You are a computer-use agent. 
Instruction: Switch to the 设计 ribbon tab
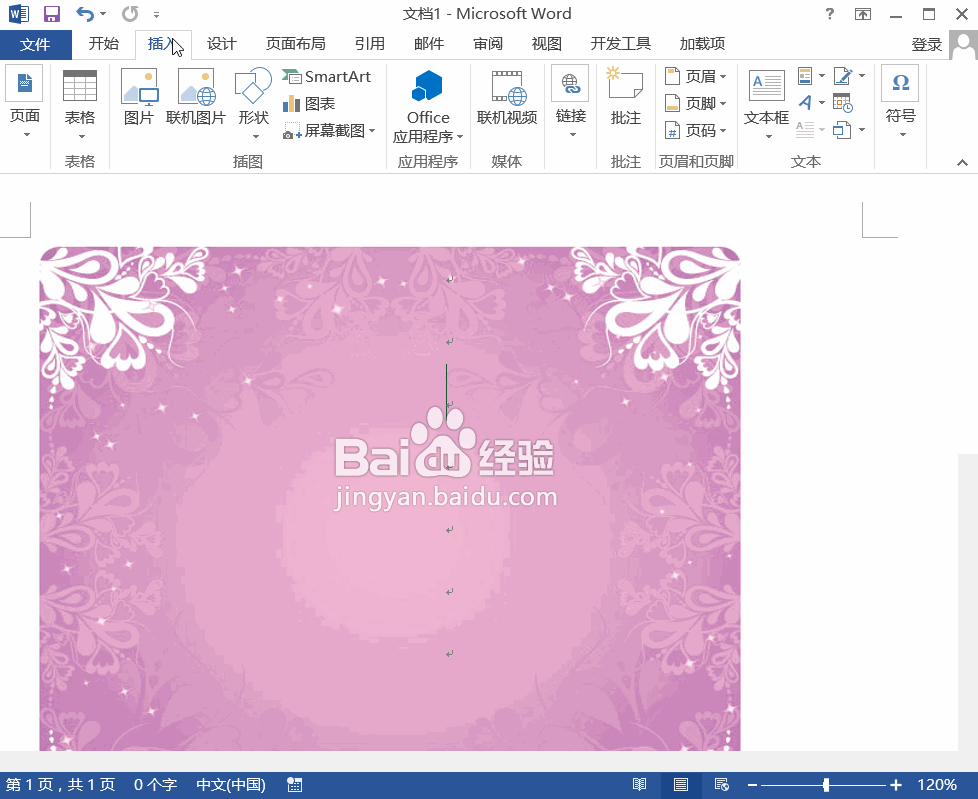tap(221, 43)
